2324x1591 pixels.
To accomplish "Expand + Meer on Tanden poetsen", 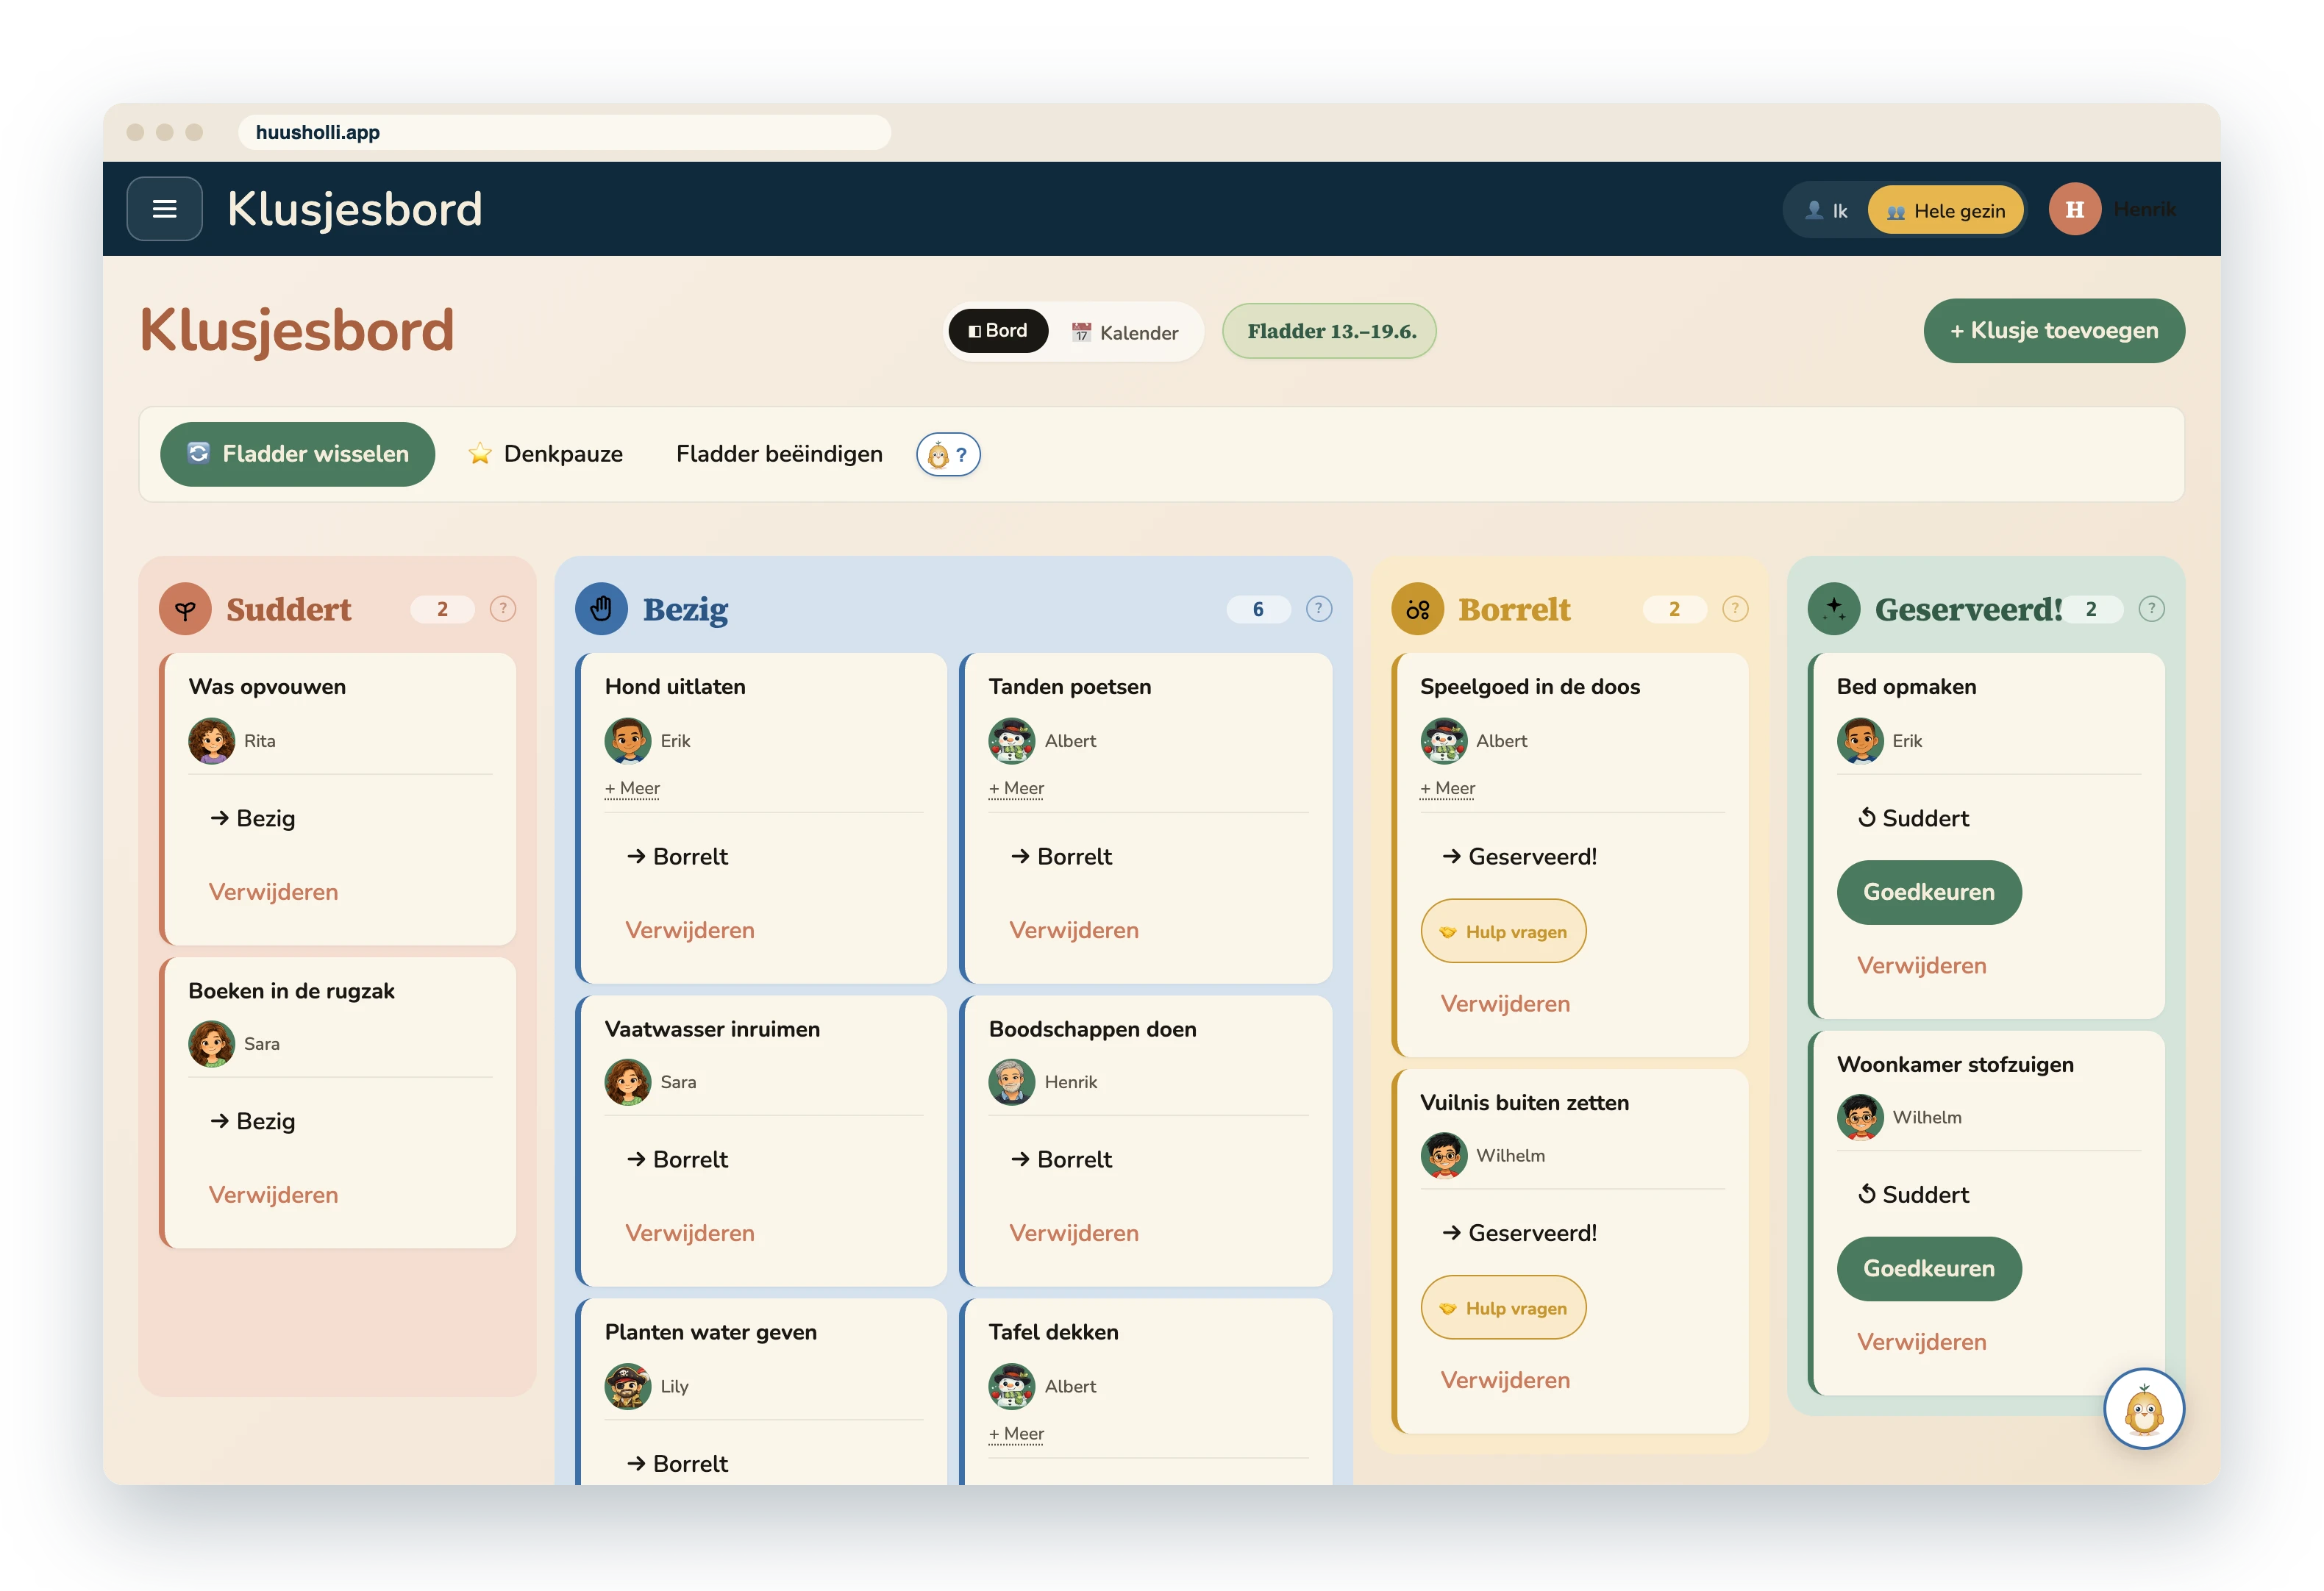I will [x=1016, y=788].
